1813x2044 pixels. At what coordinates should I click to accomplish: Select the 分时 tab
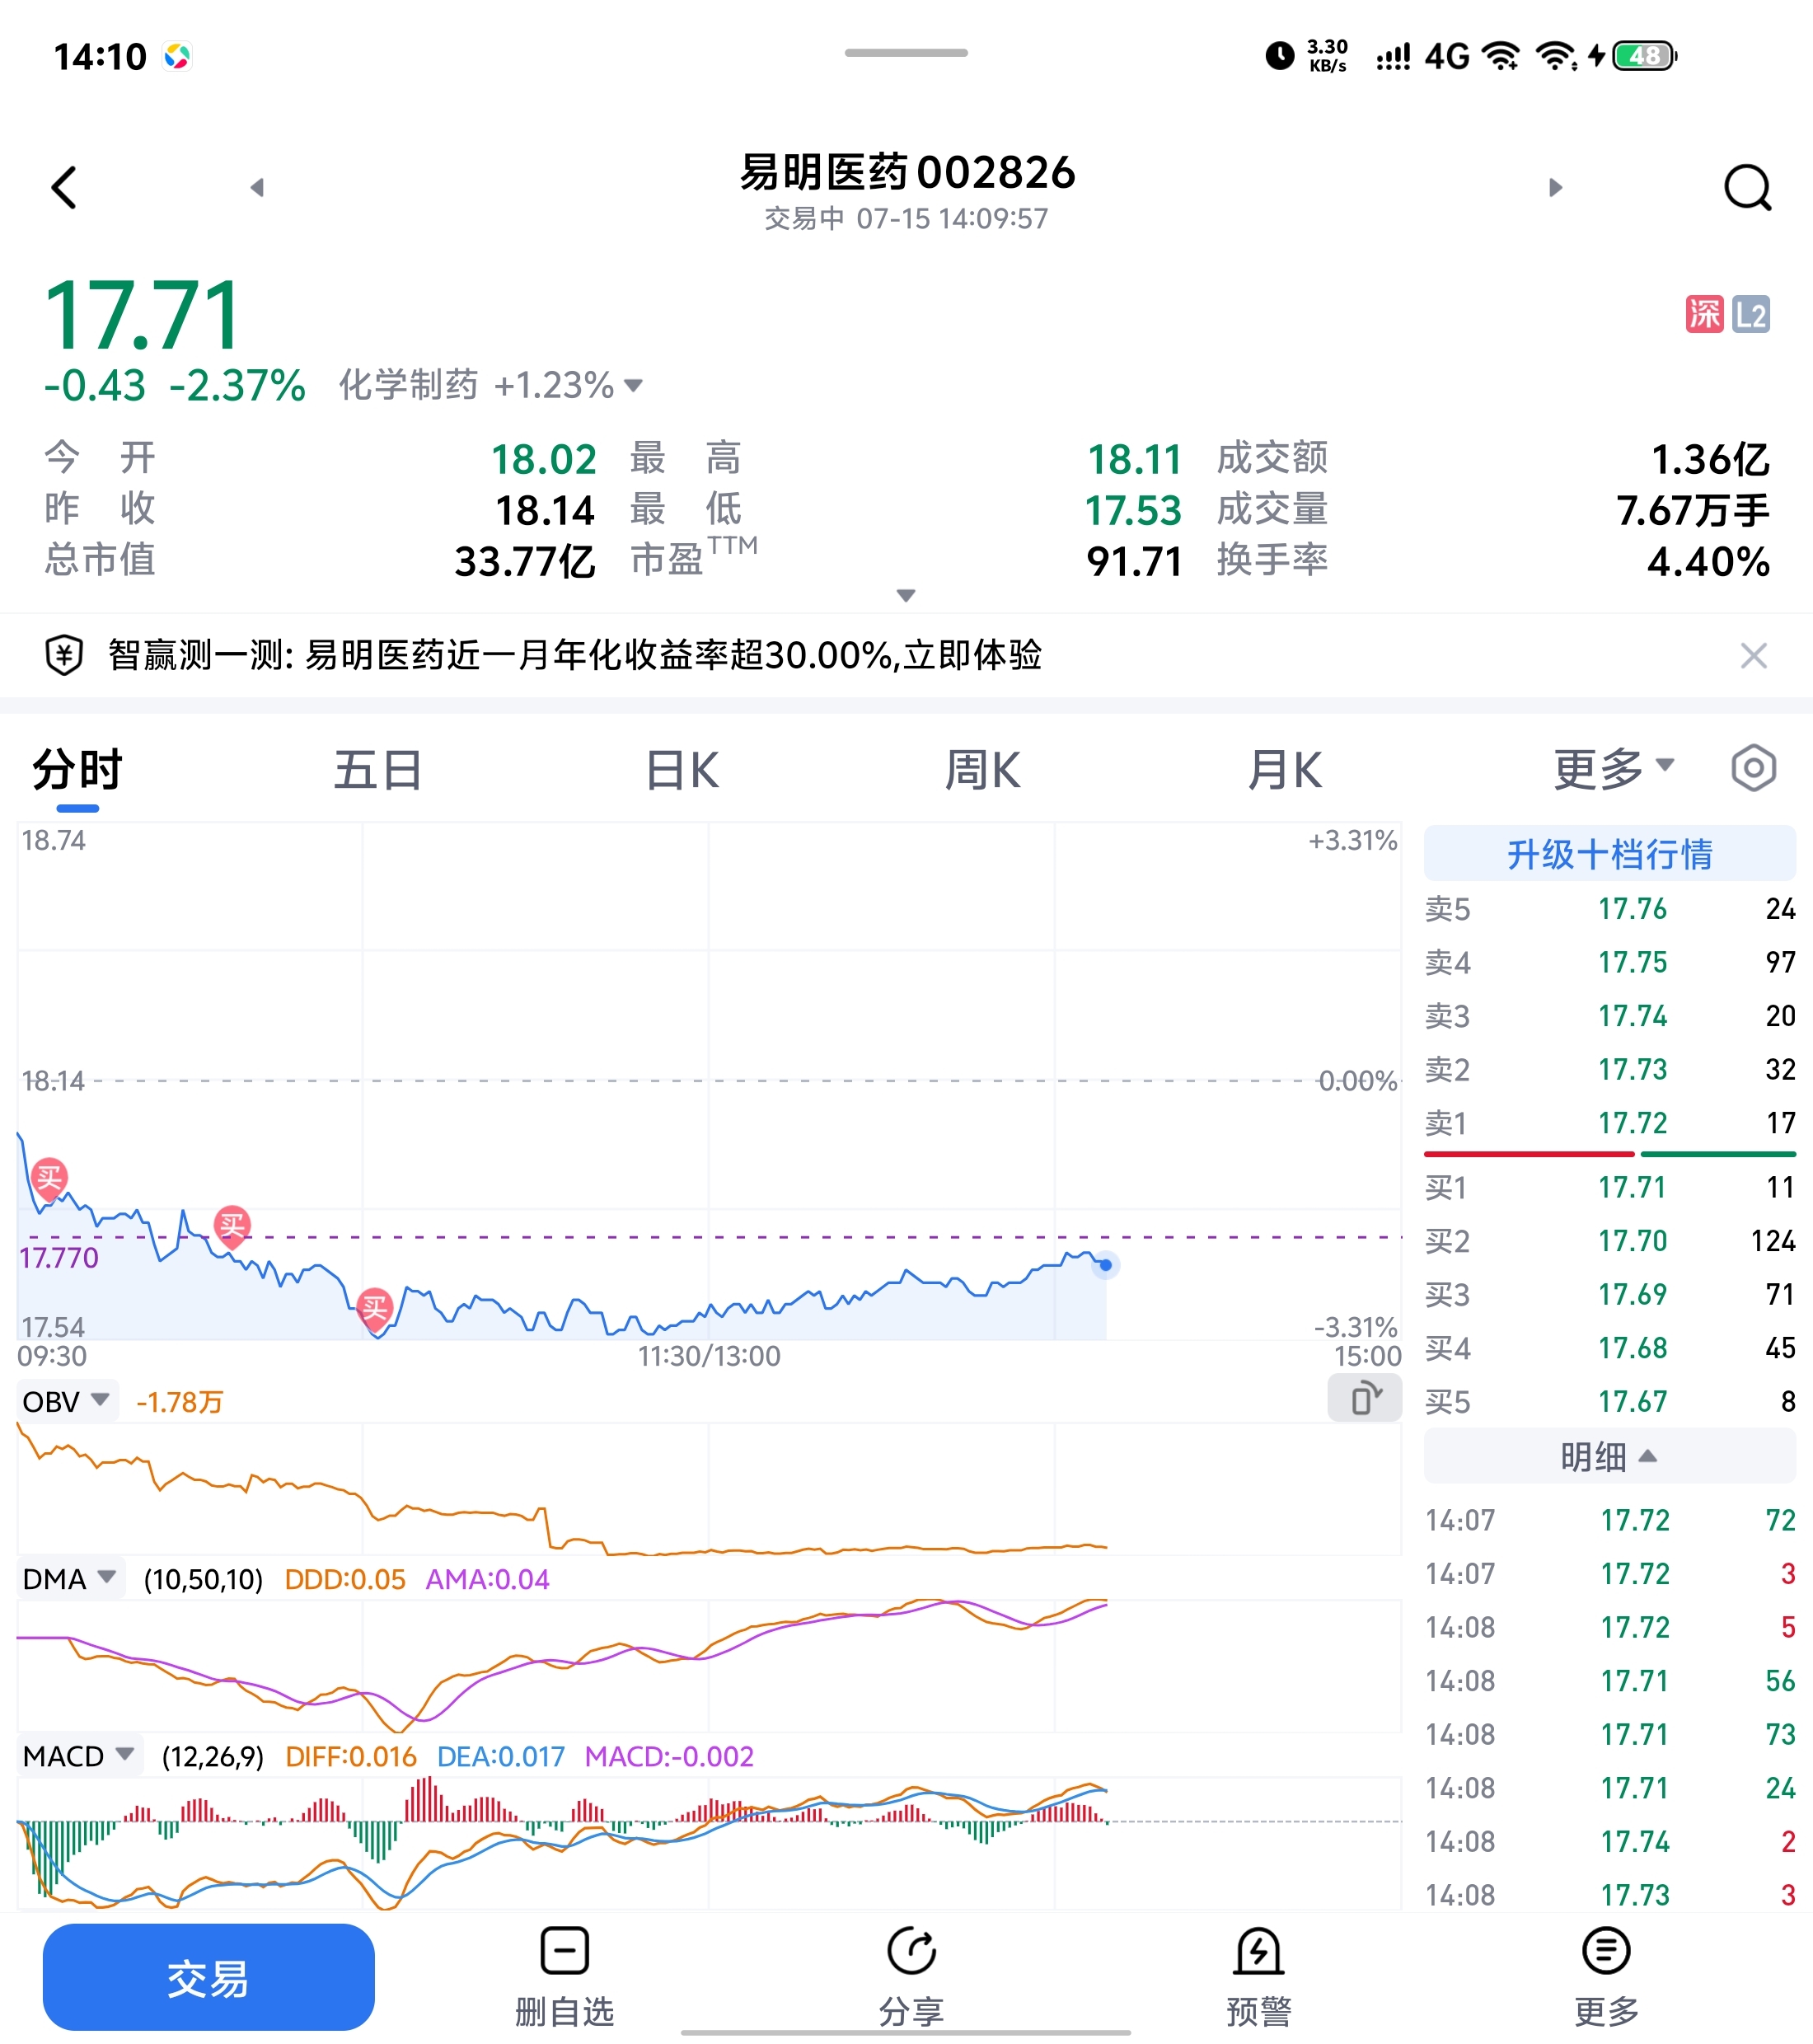pos(78,770)
